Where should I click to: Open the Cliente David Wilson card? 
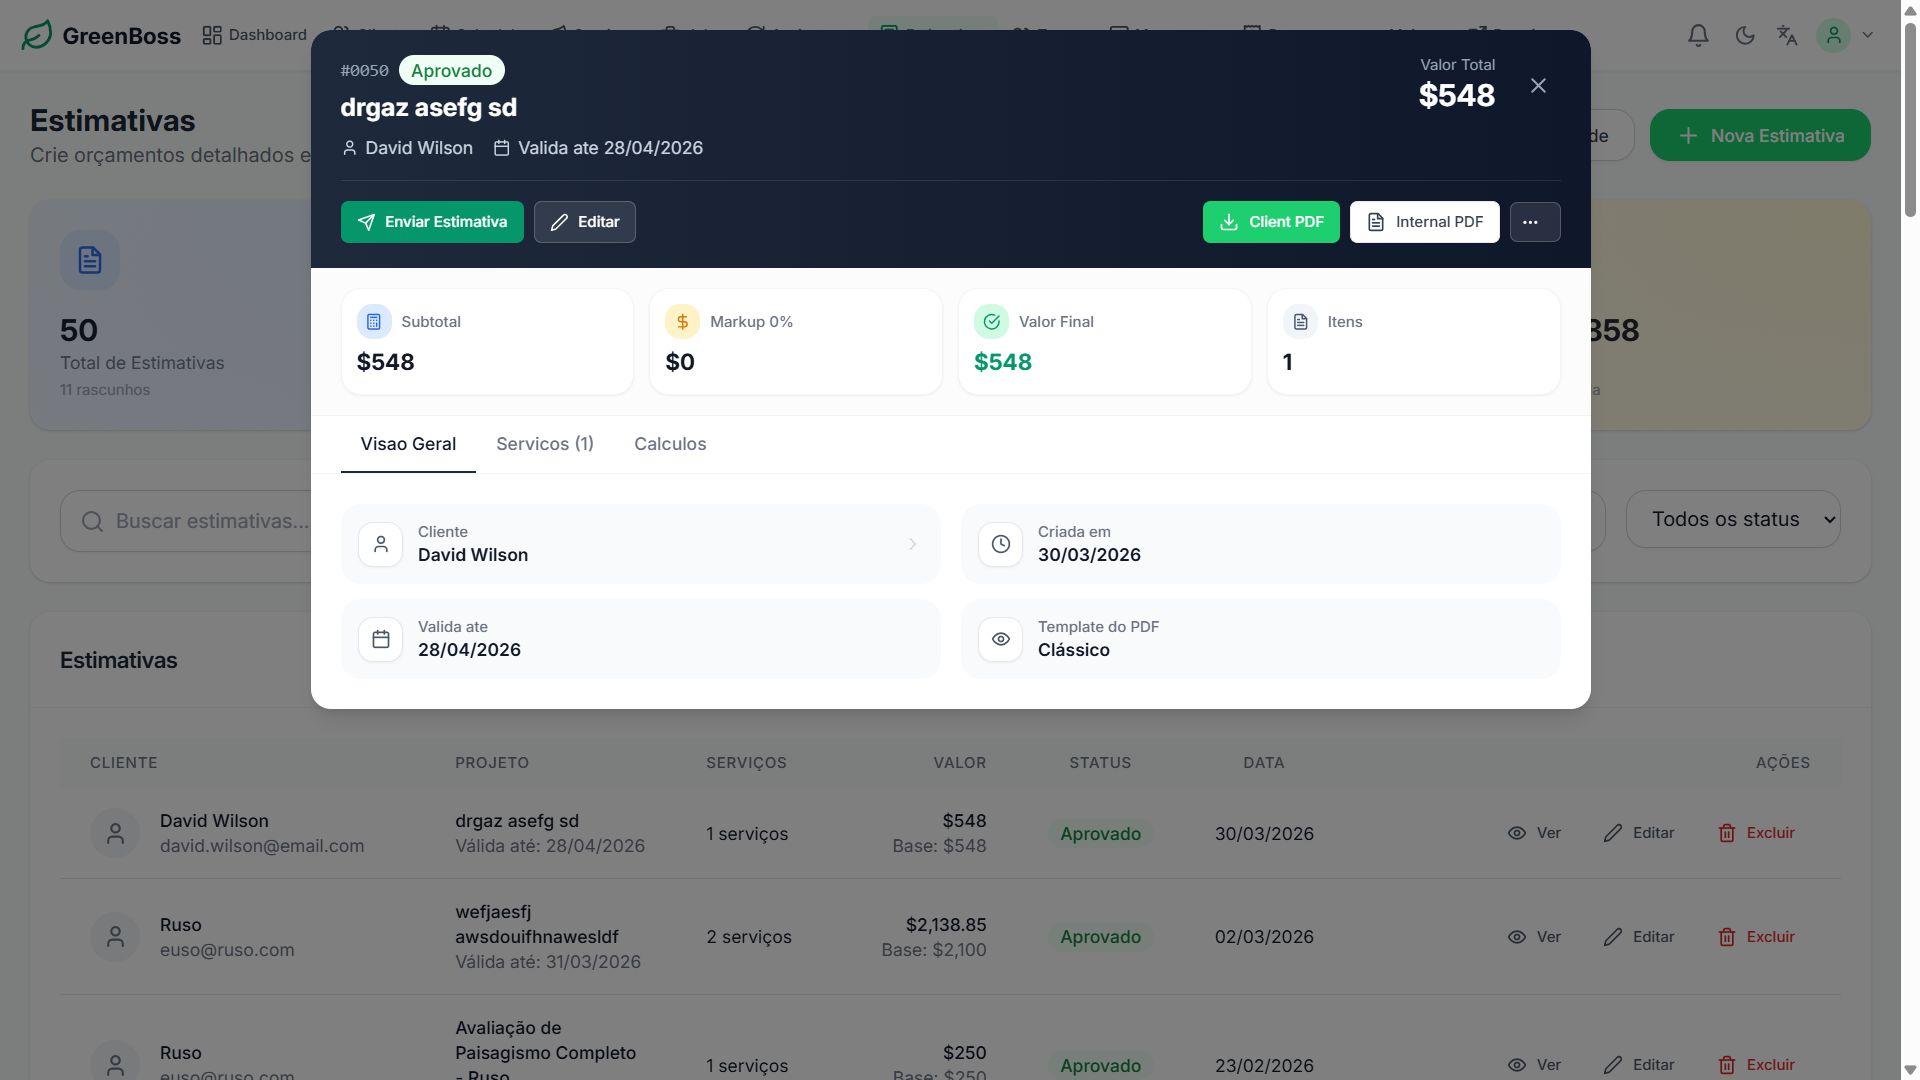pyautogui.click(x=641, y=544)
